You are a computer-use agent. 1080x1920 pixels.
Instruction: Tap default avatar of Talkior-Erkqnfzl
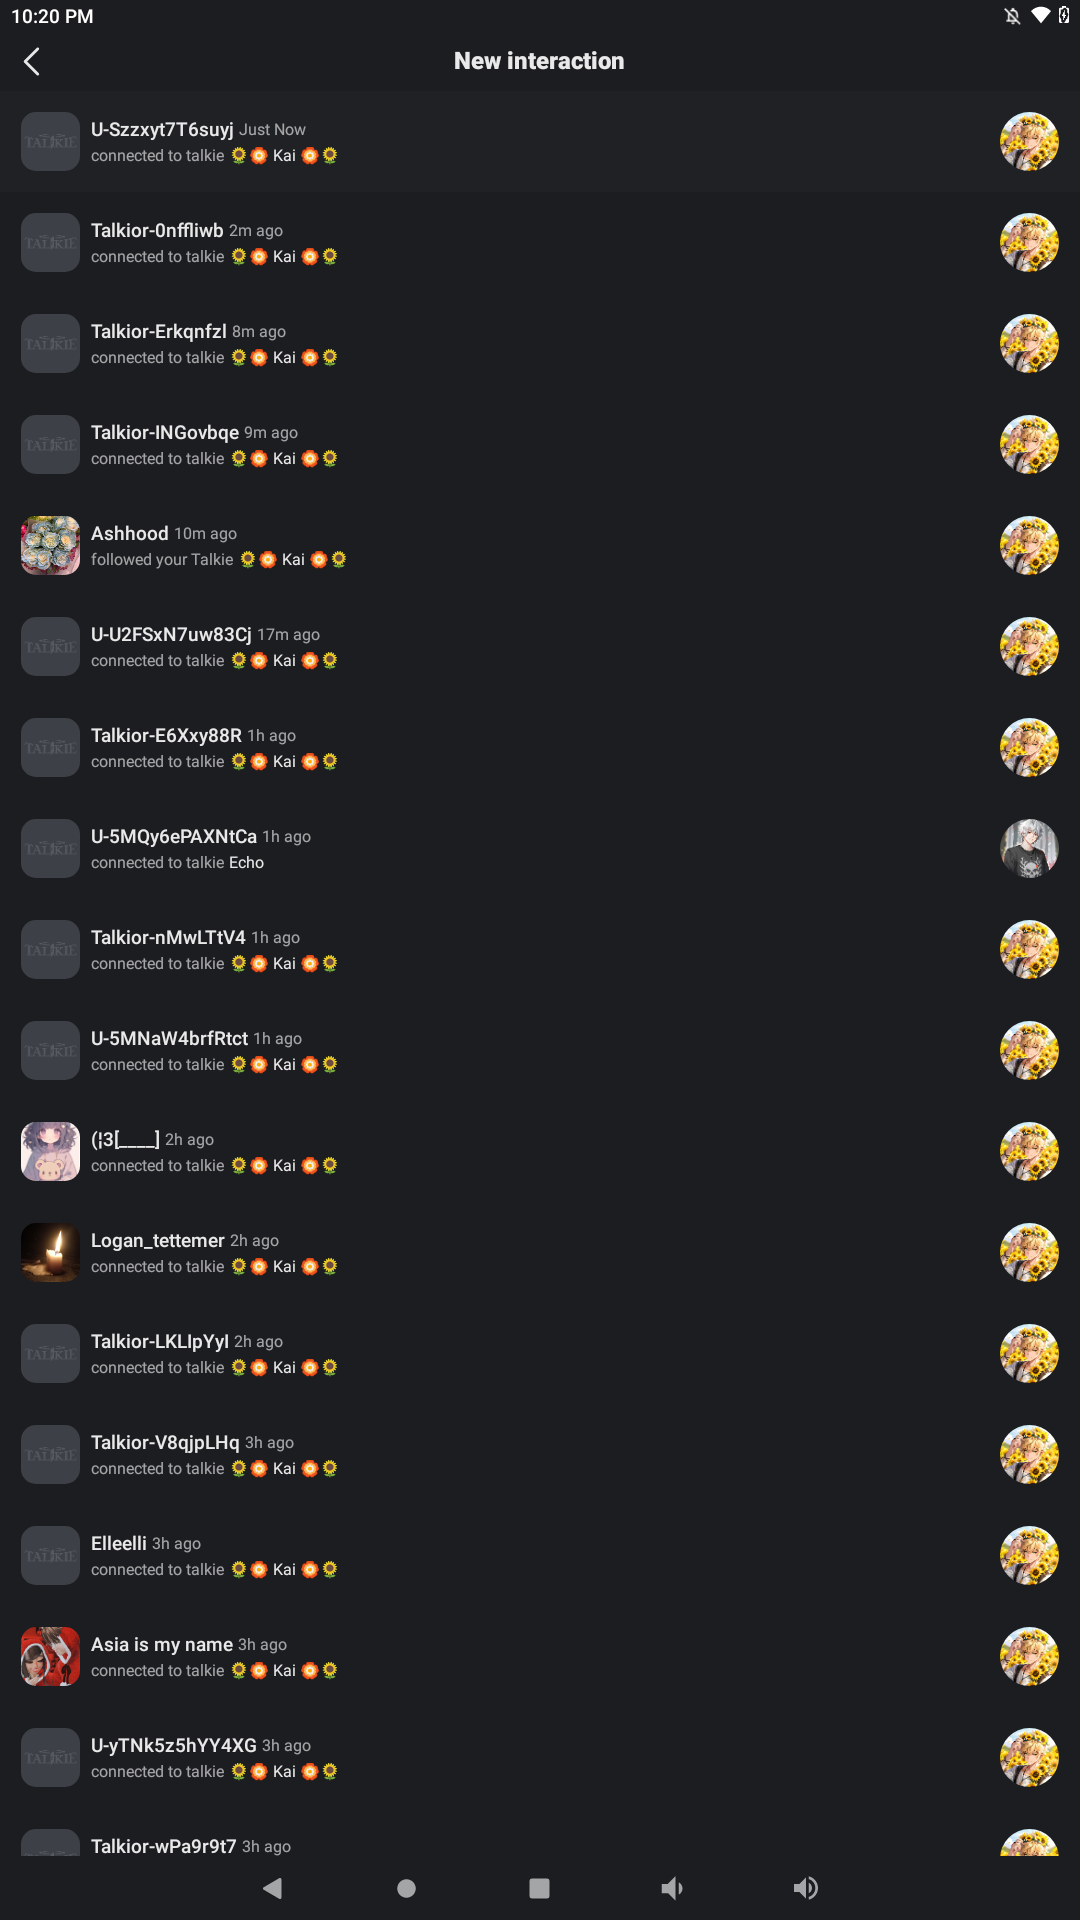click(x=50, y=343)
